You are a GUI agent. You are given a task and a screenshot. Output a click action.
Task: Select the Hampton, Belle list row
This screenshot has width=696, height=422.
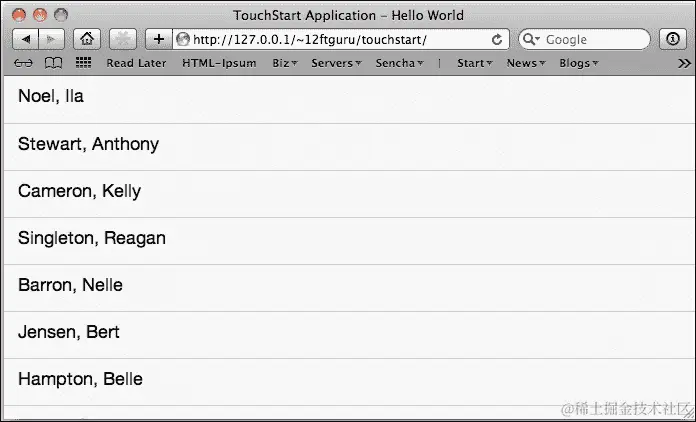pos(349,382)
